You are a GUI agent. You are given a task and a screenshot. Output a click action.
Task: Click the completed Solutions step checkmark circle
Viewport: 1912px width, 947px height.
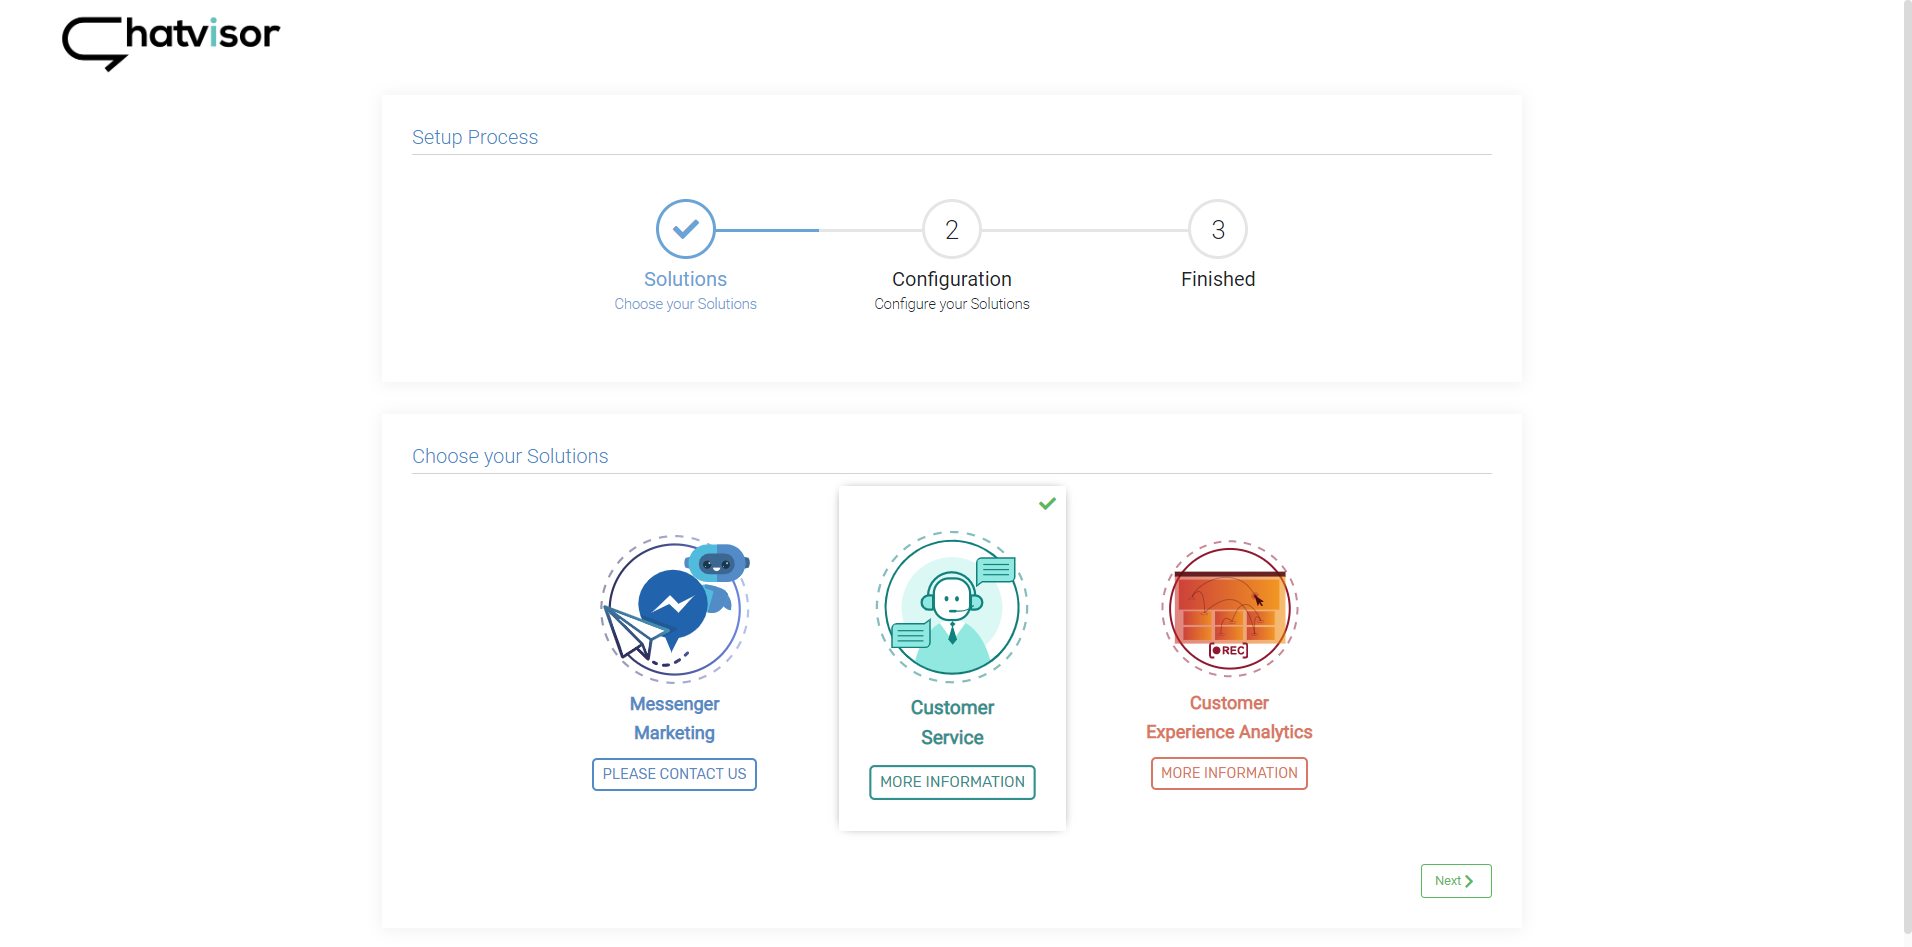[685, 229]
